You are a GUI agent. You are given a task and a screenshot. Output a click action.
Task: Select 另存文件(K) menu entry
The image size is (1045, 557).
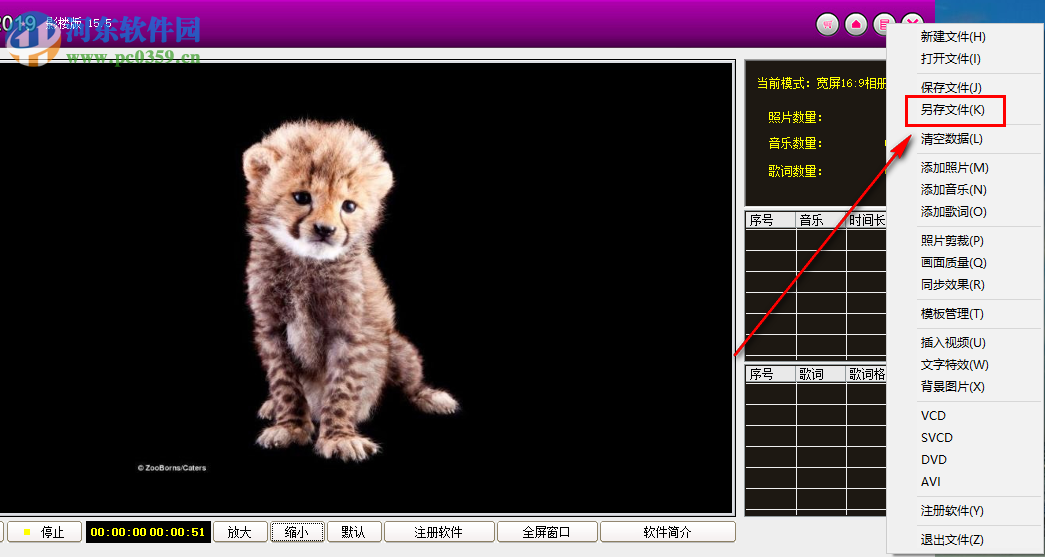[952, 110]
